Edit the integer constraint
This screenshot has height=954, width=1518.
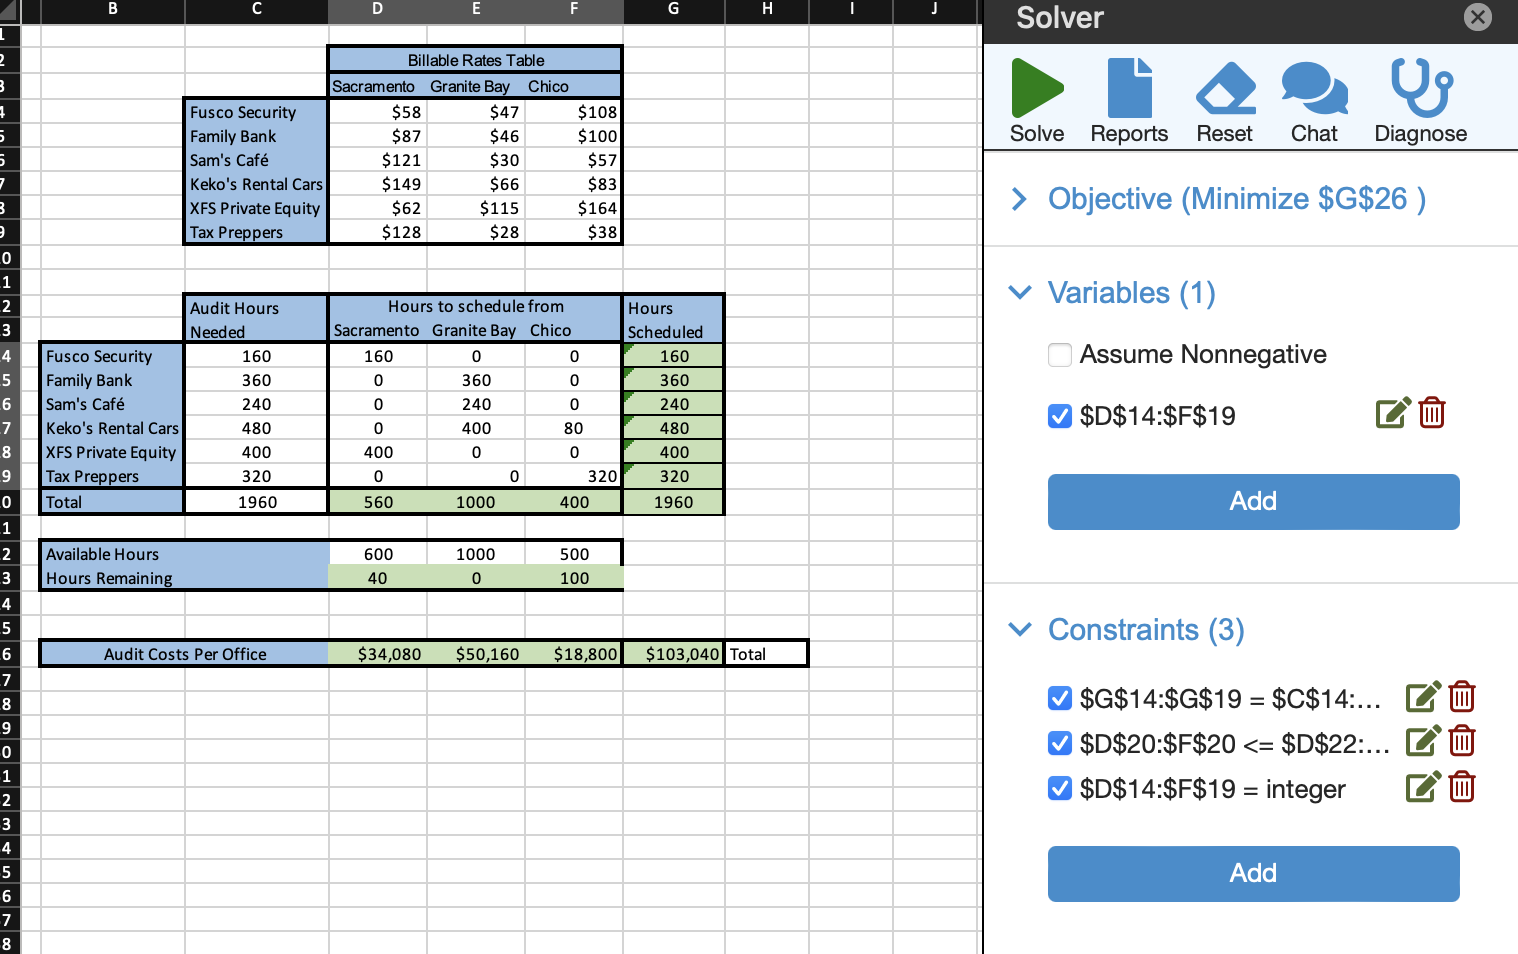click(x=1423, y=787)
